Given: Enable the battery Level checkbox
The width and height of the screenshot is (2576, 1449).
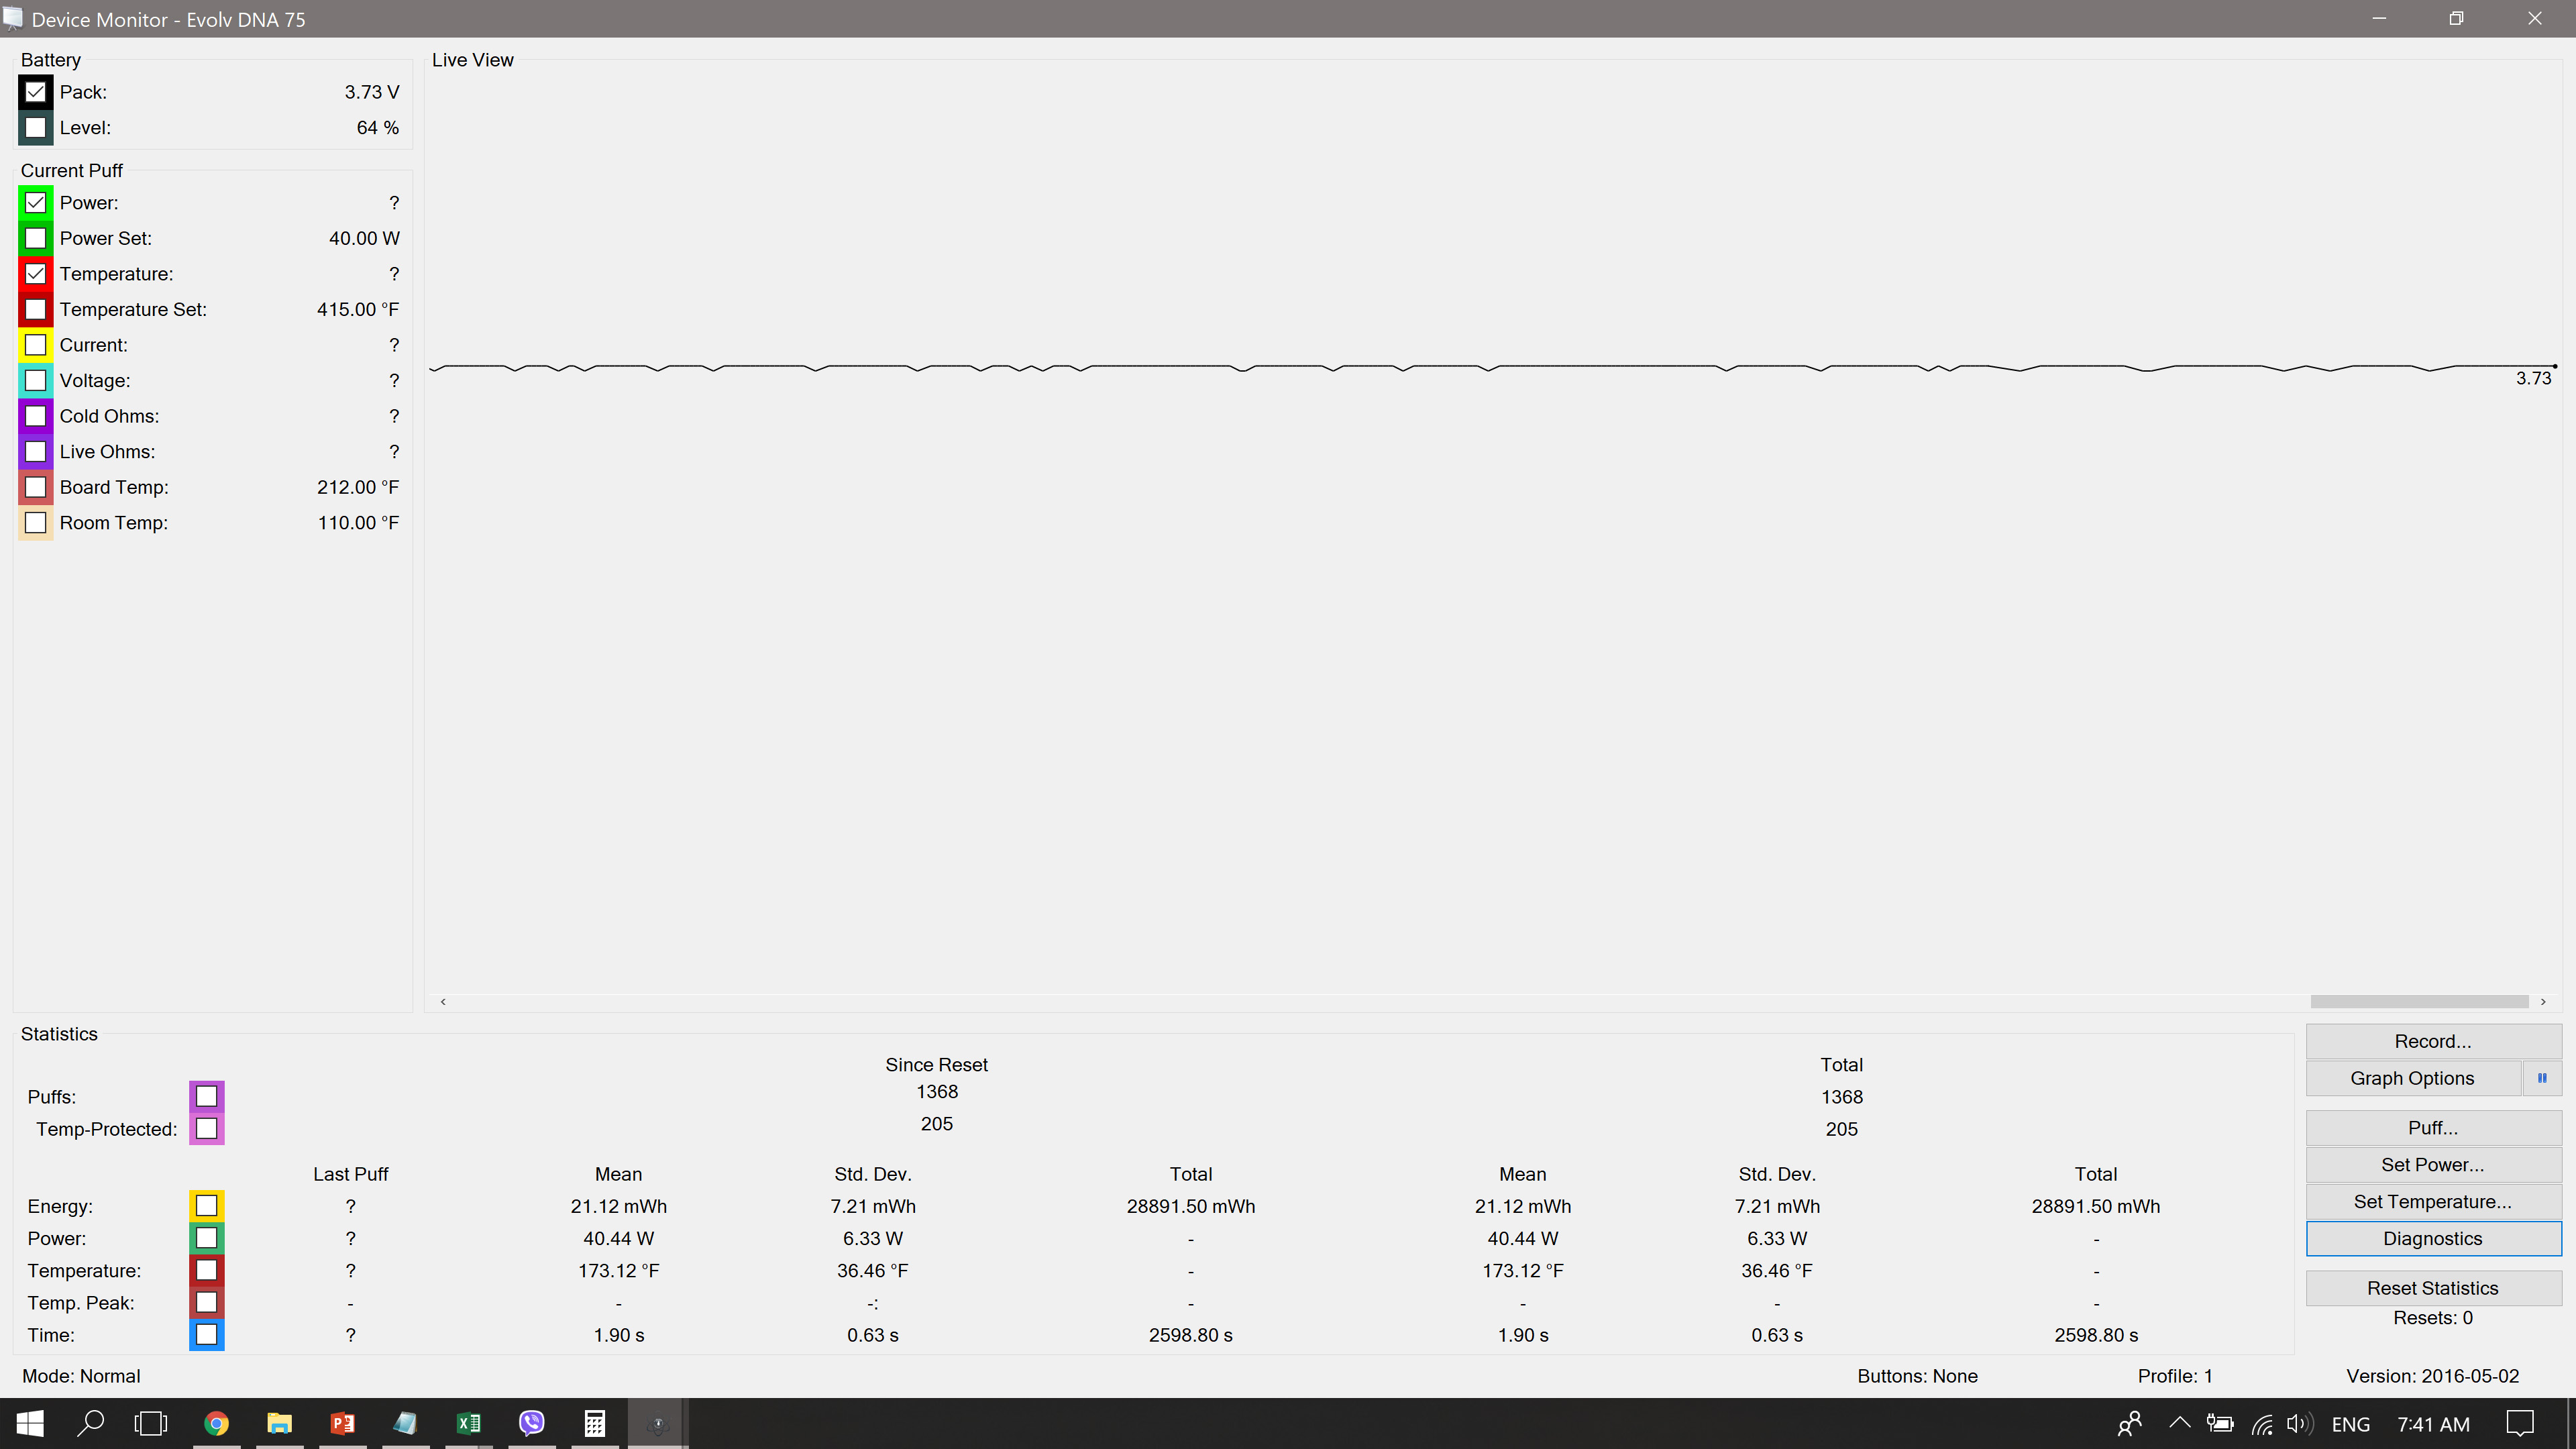Looking at the screenshot, I should (36, 128).
